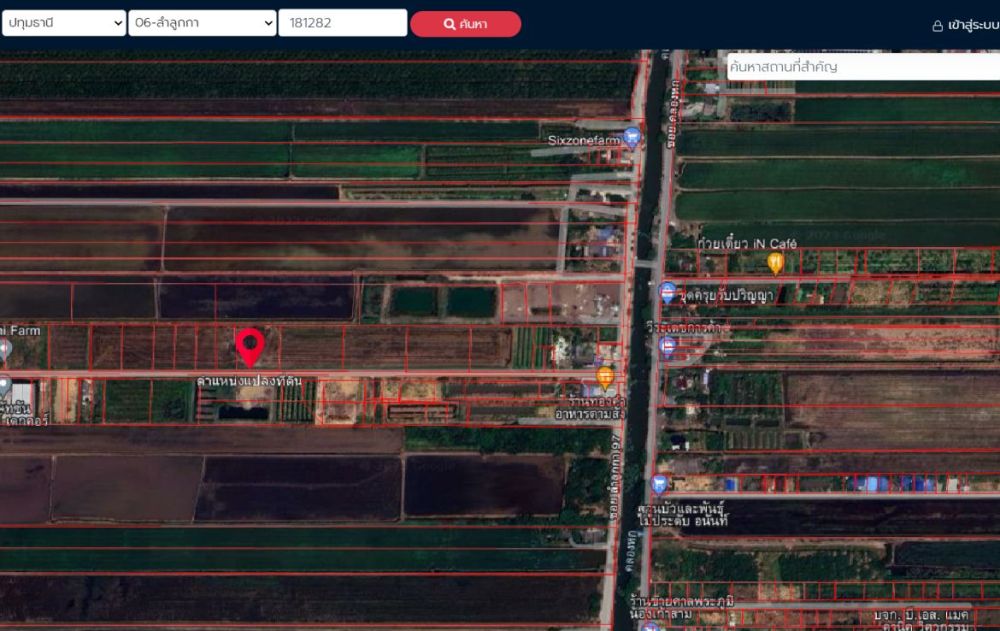
Task: Focus the ค้นหาสถานที่สำคัญ place search box
Action: (860, 67)
